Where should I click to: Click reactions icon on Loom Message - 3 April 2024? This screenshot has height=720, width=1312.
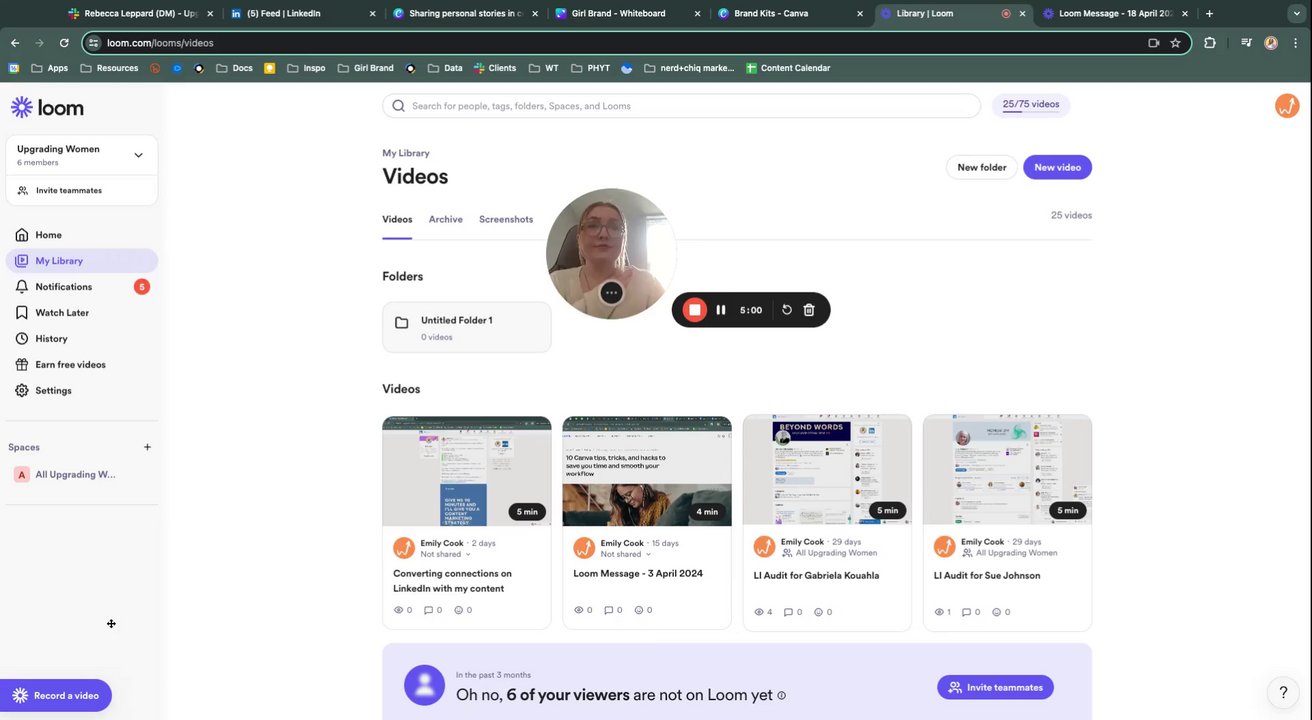(x=639, y=610)
